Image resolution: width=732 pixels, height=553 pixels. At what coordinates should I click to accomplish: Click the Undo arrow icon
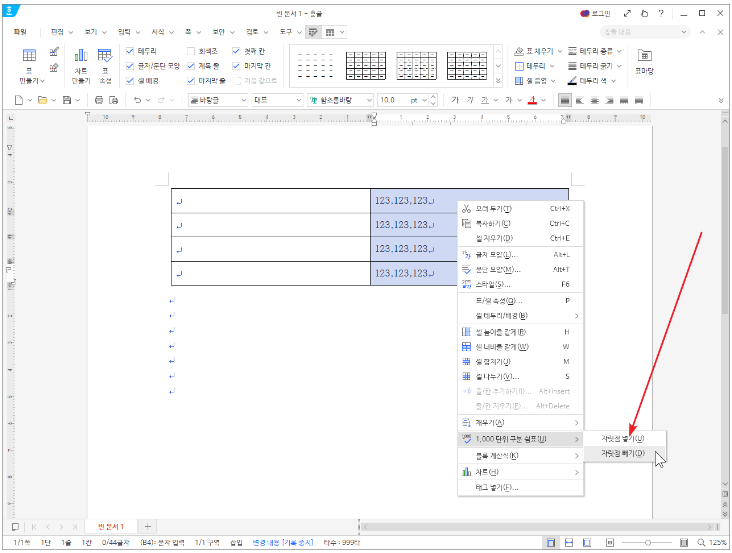tap(137, 100)
